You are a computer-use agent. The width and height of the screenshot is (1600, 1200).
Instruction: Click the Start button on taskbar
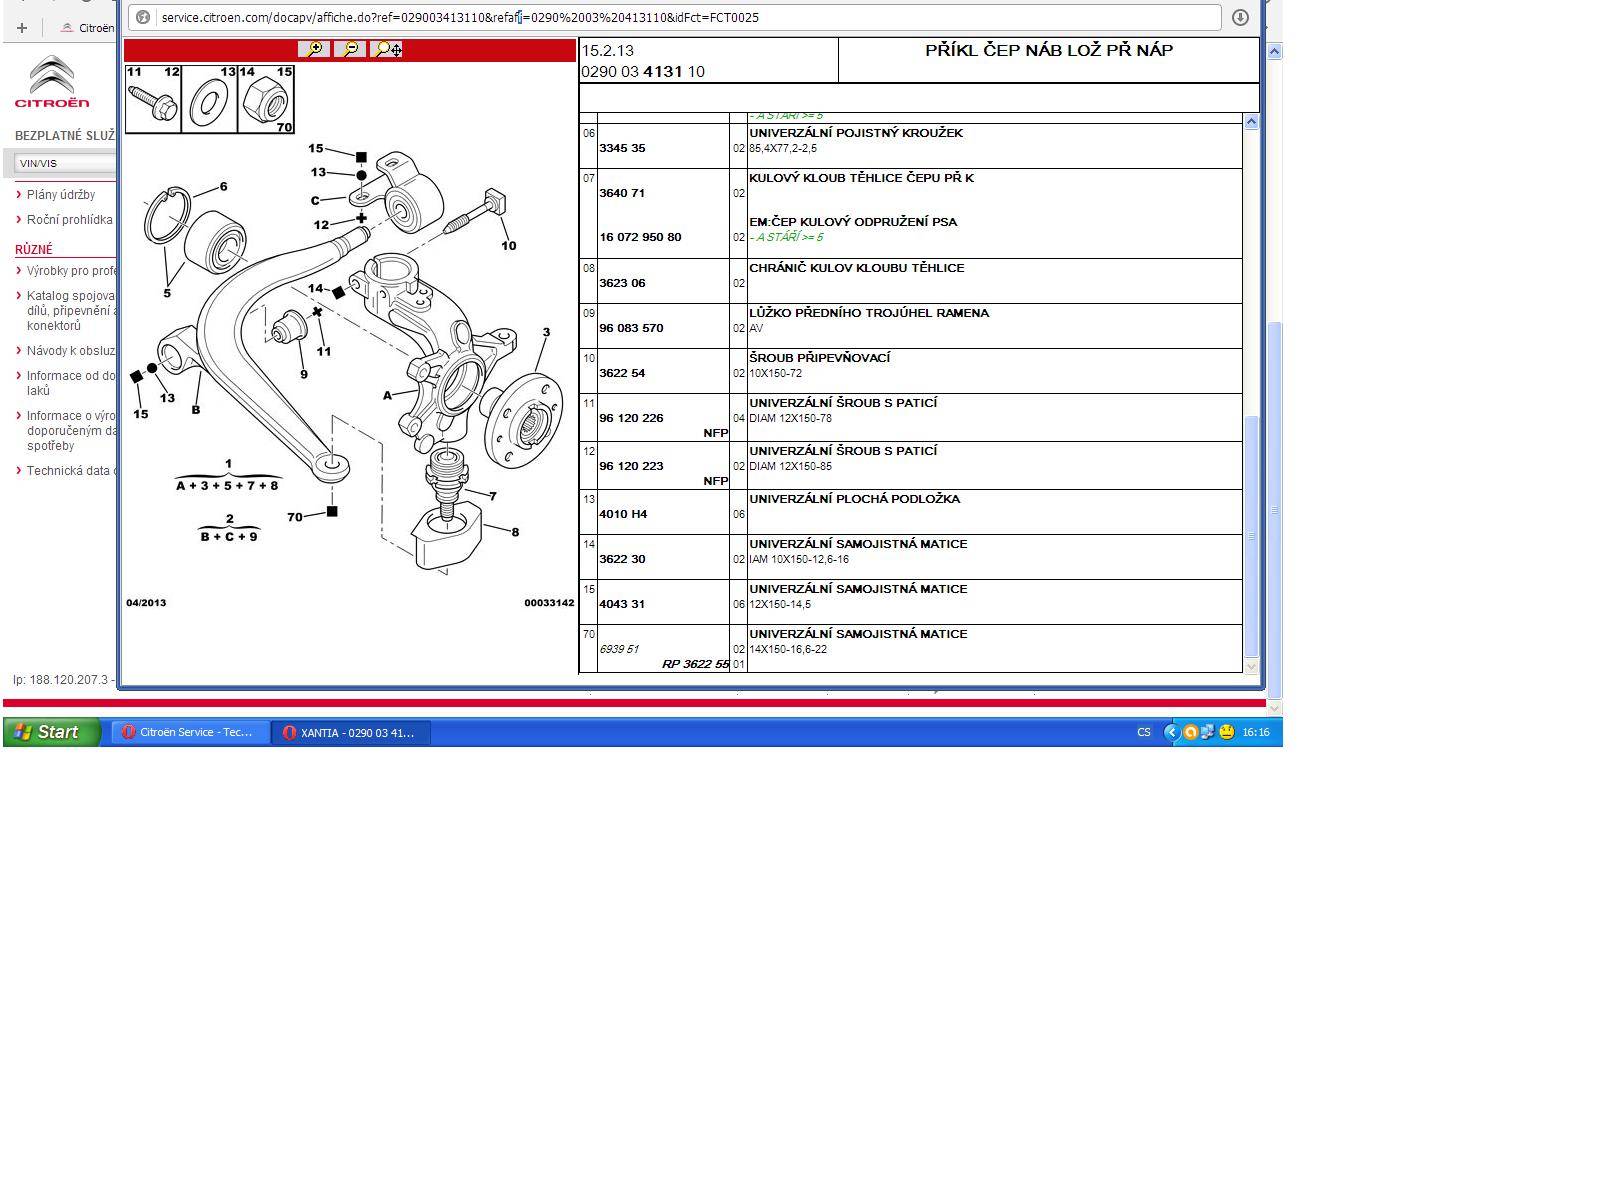click(x=52, y=732)
